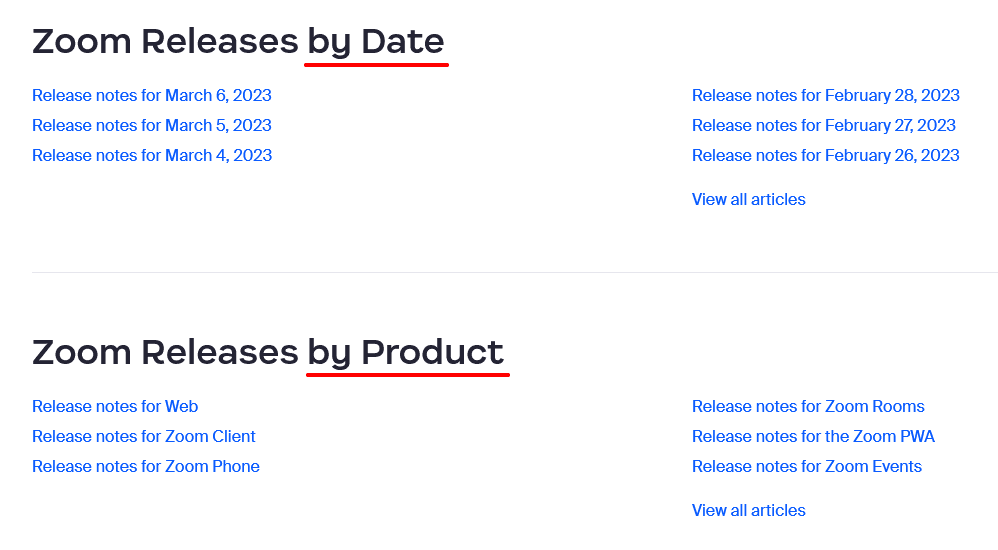
Task: Click the horizontal divider line between the sections
Action: 500,272
